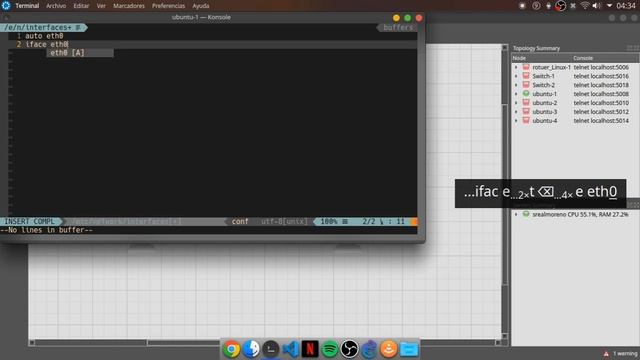Click the vertical scrollbar of GNS3 canvas

point(505,195)
